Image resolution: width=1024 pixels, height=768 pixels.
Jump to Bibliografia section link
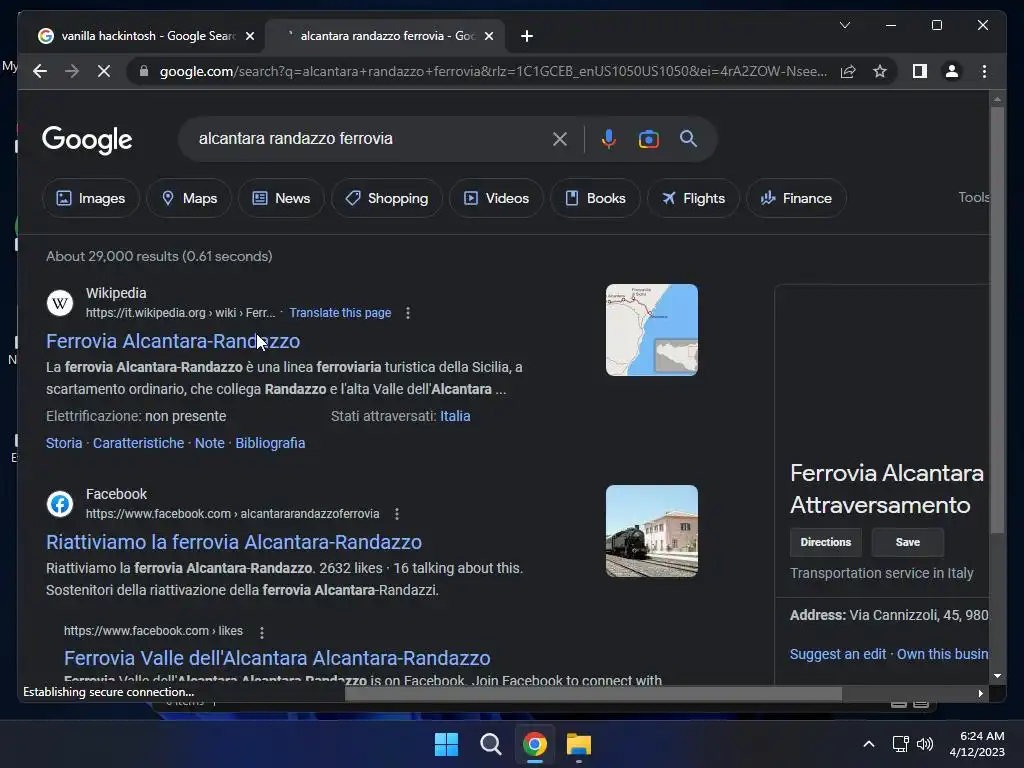pos(270,443)
